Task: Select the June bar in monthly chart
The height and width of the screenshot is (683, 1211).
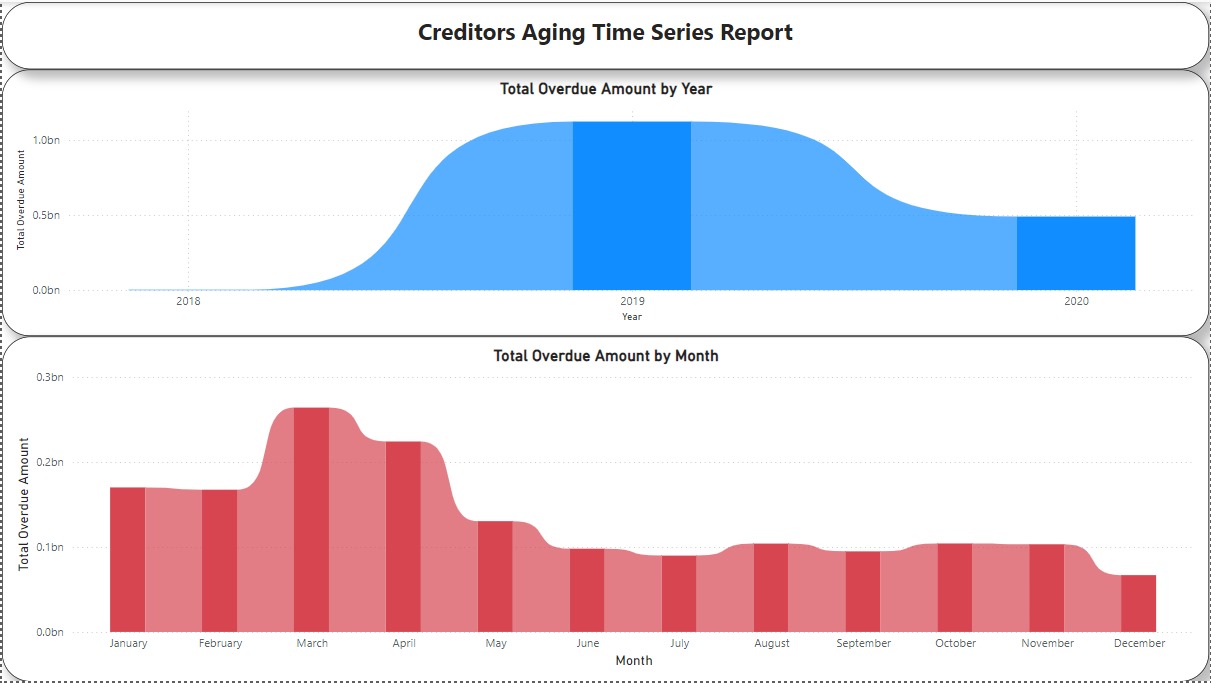Action: tap(587, 590)
